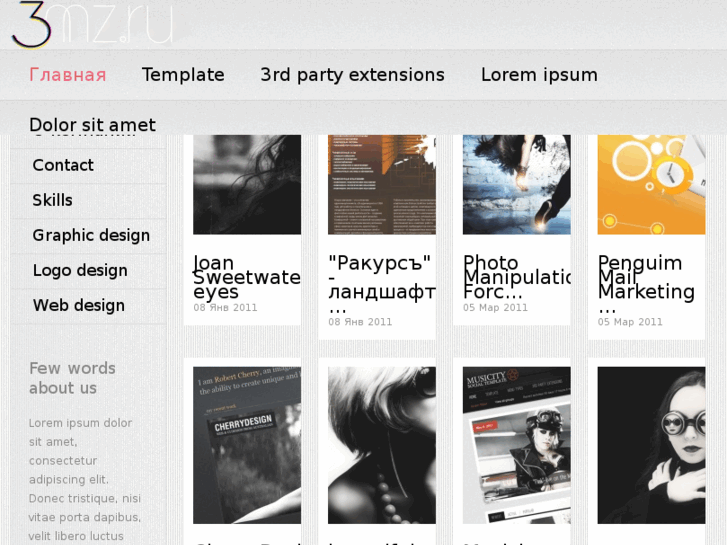Click the Photo Manipulation Forc... title
Screen dimensions: 727x545
pyautogui.click(x=517, y=277)
